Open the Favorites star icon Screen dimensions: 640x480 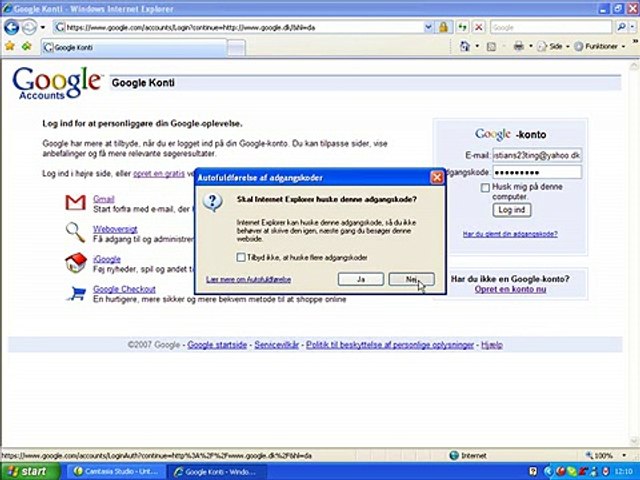(x=10, y=46)
